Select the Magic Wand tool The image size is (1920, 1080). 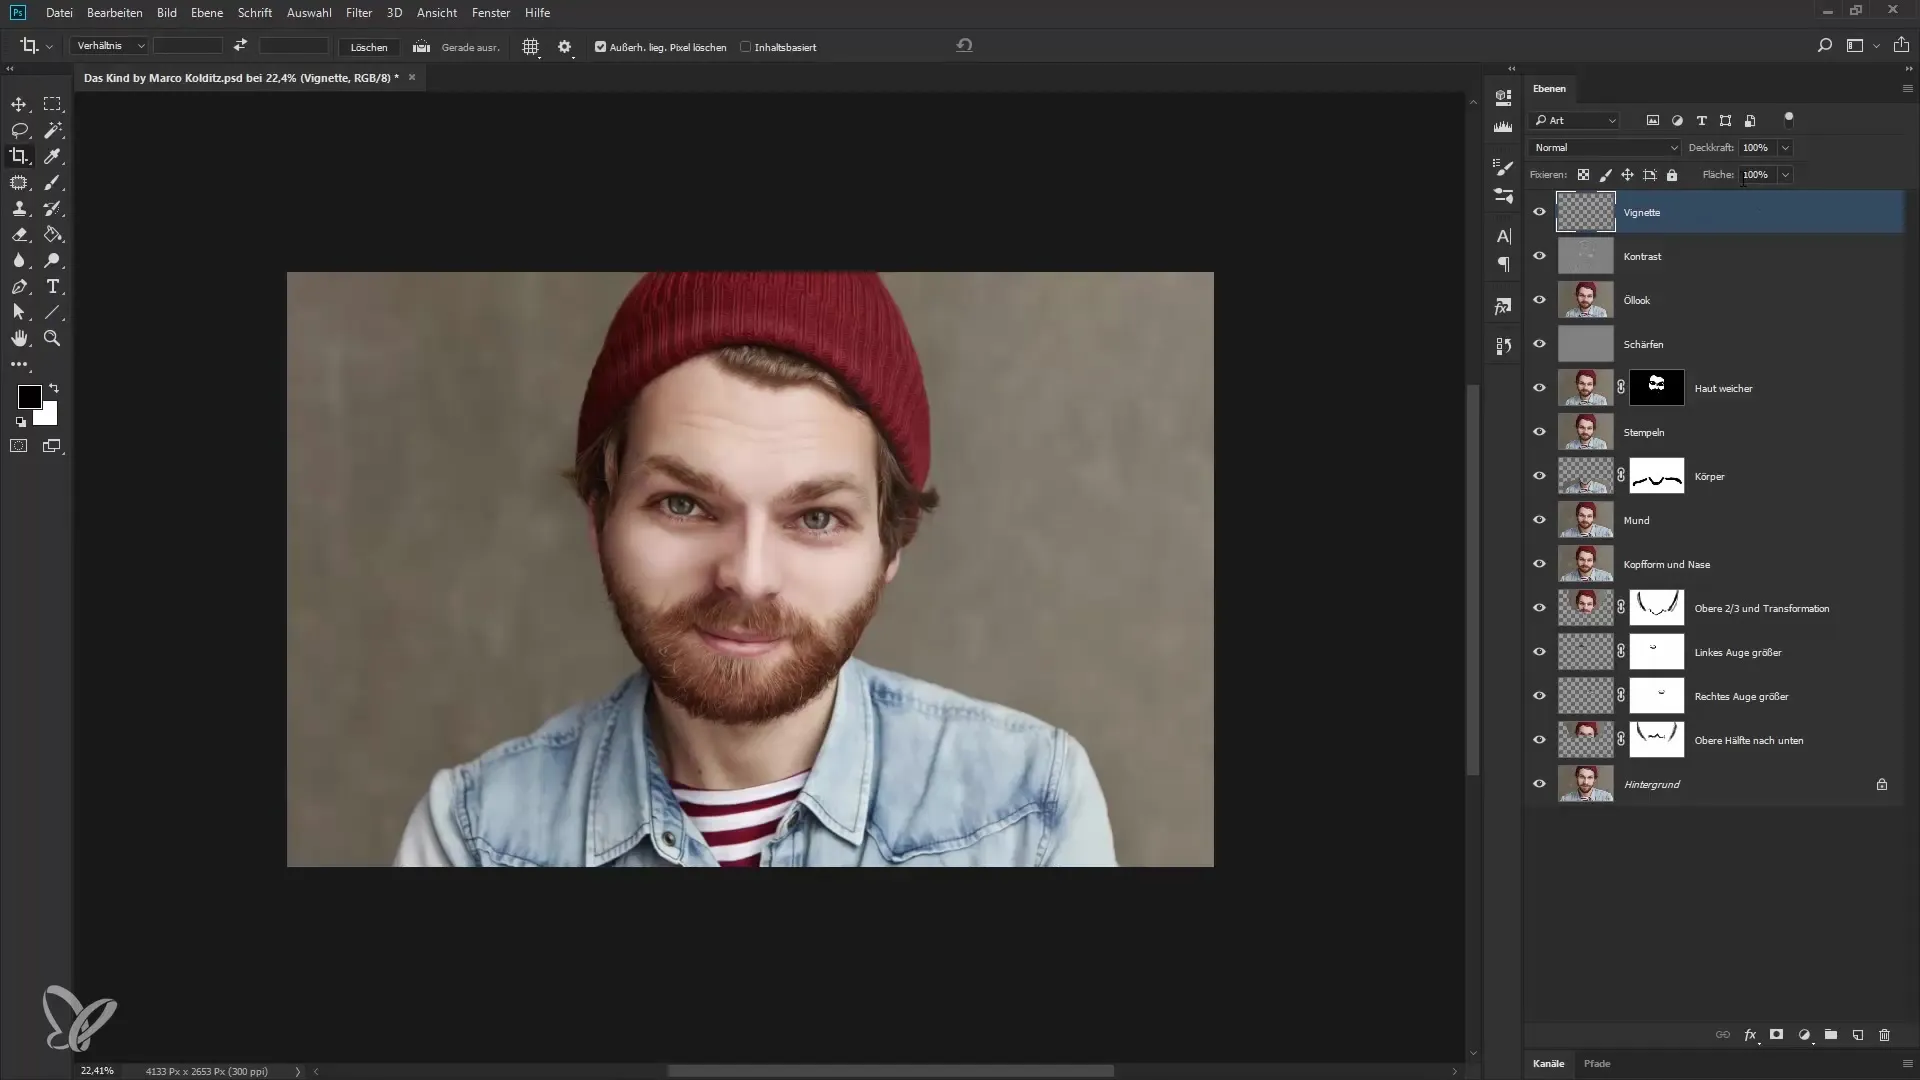point(52,130)
